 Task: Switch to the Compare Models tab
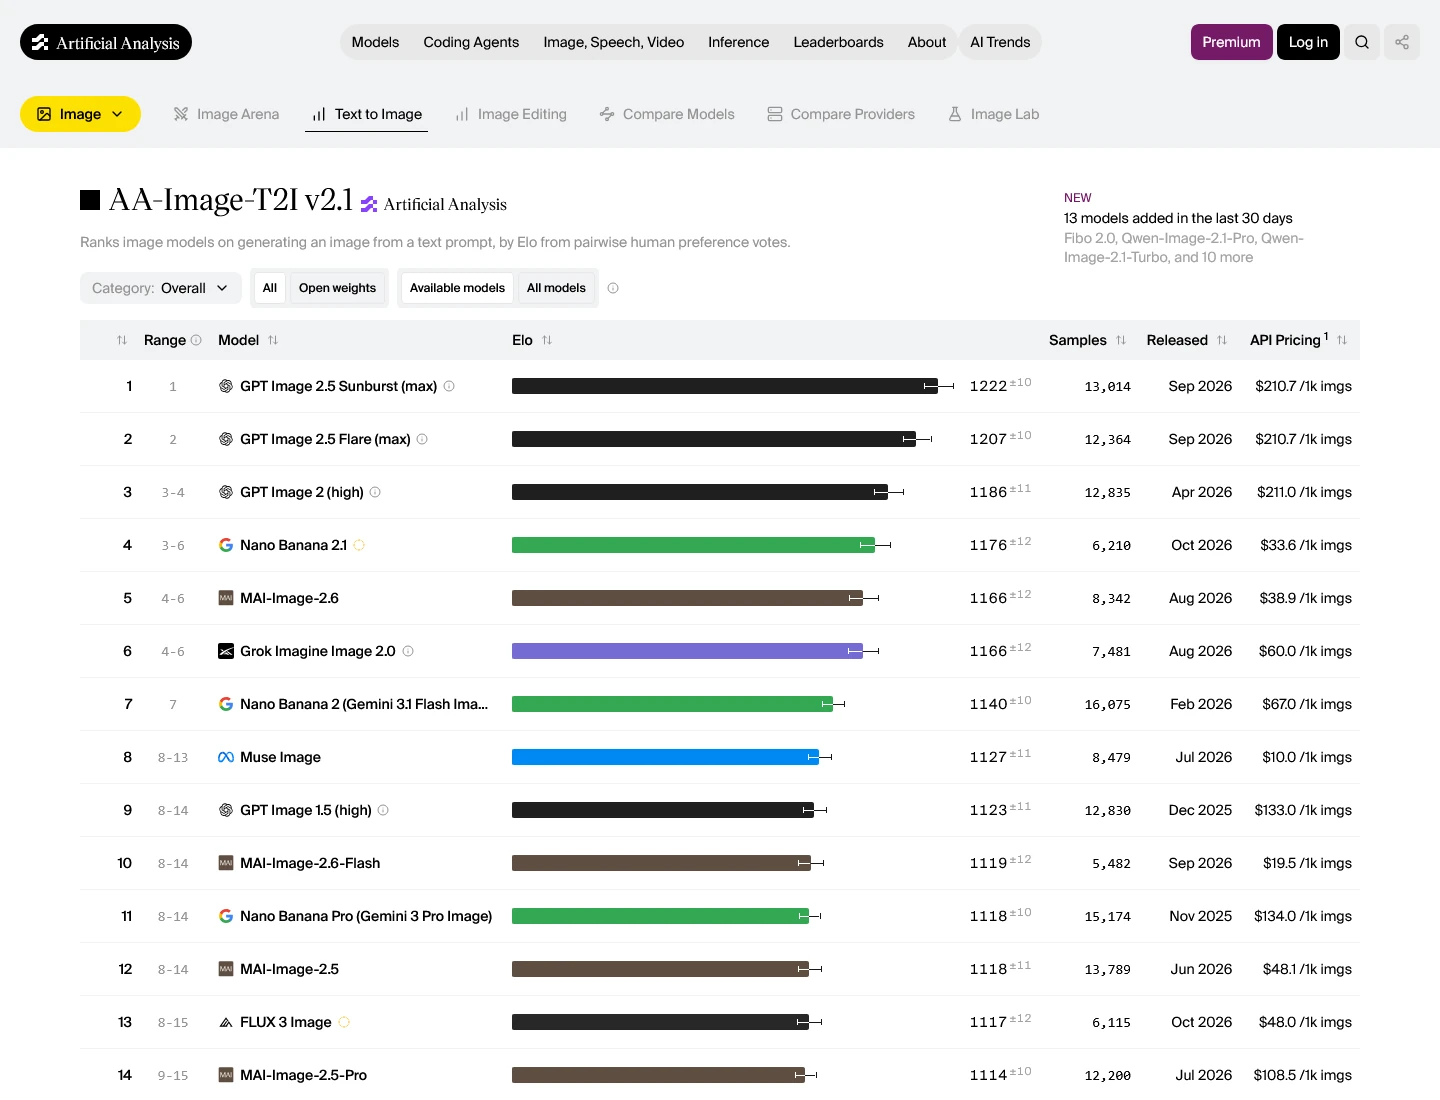[667, 114]
